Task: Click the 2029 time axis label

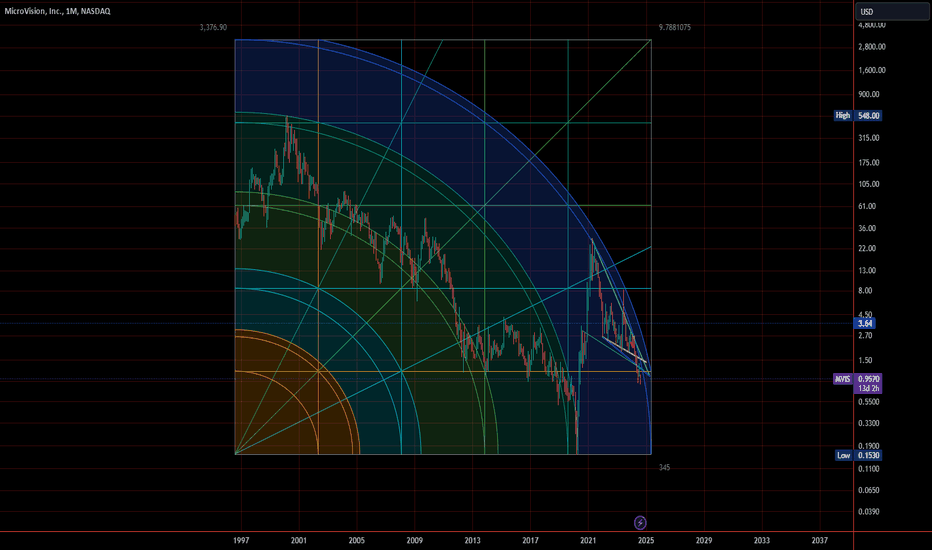Action: pos(704,540)
